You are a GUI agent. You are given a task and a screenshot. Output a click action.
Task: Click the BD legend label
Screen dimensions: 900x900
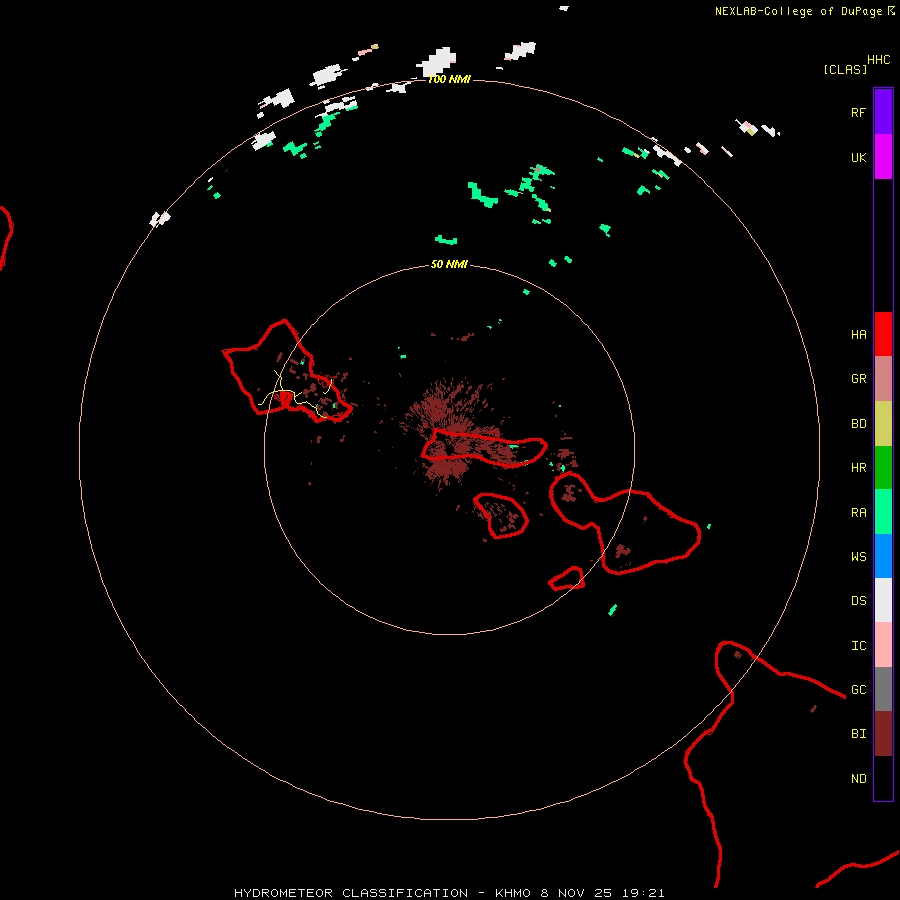pos(858,424)
